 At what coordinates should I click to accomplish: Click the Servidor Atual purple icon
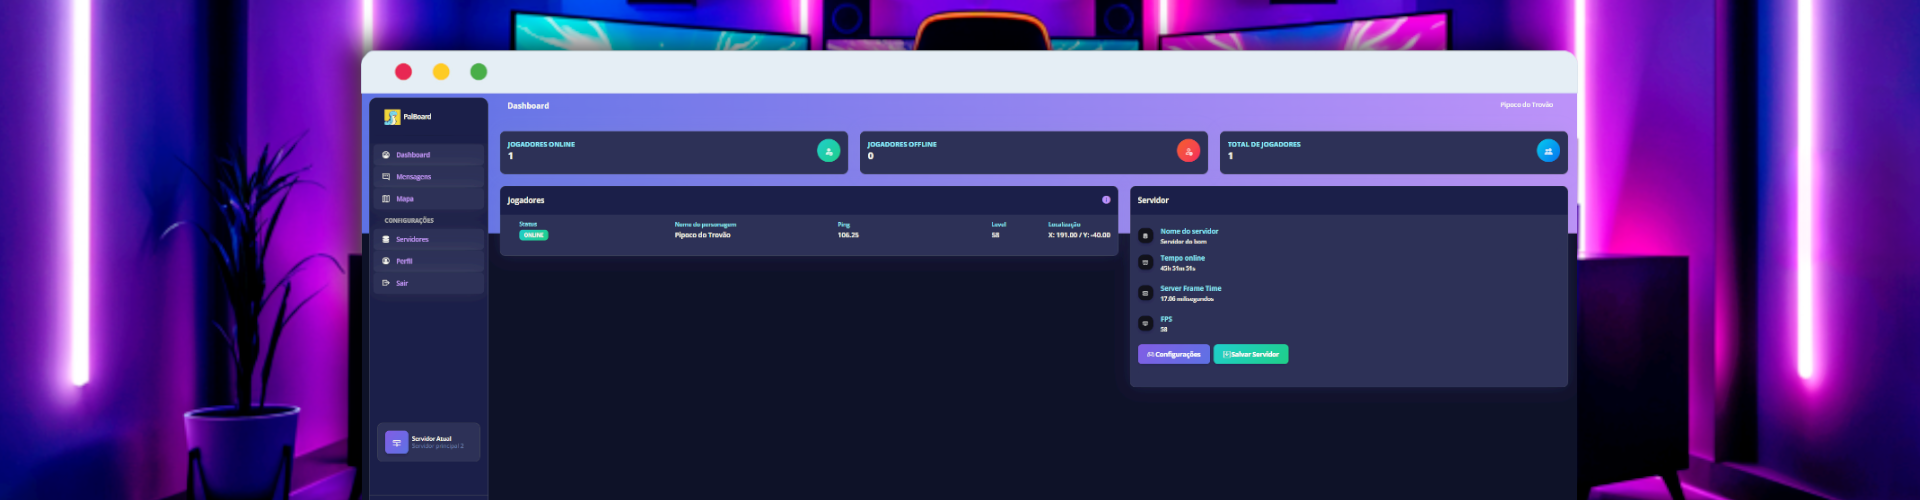point(396,442)
